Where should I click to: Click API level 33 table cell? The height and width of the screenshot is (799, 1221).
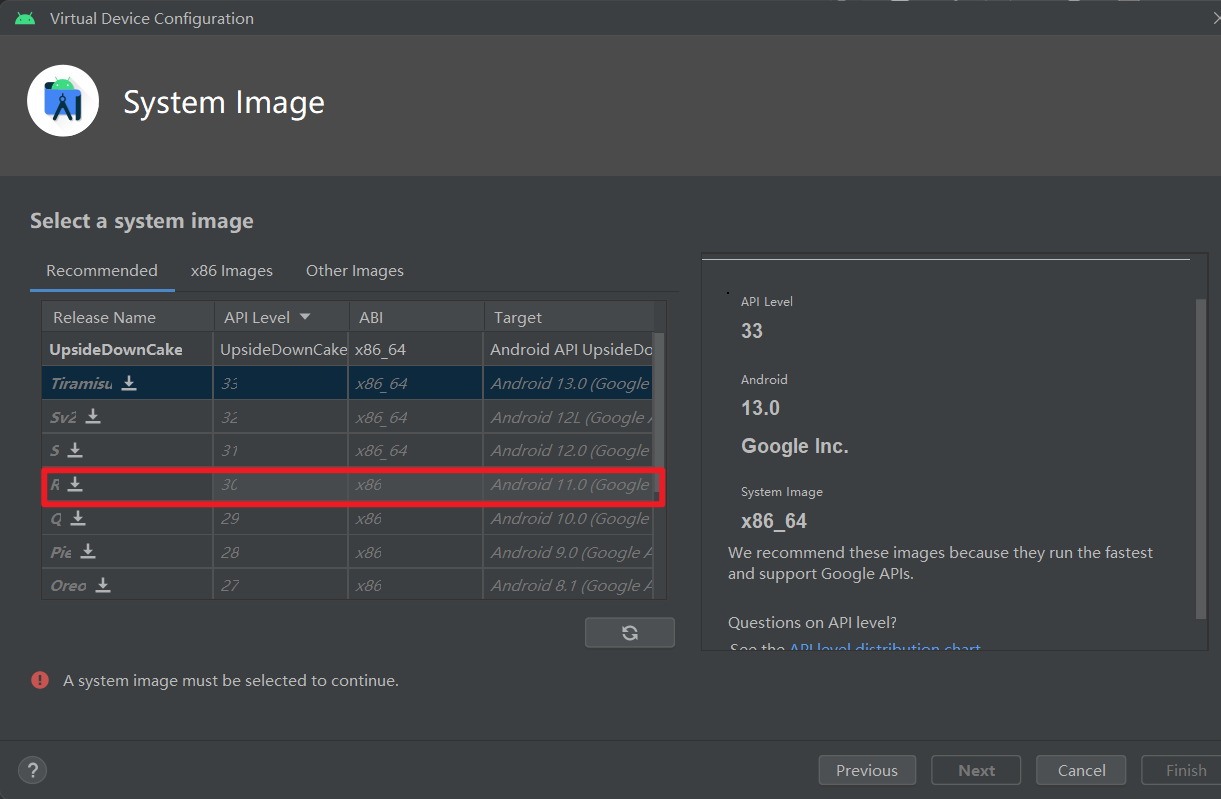[x=281, y=383]
